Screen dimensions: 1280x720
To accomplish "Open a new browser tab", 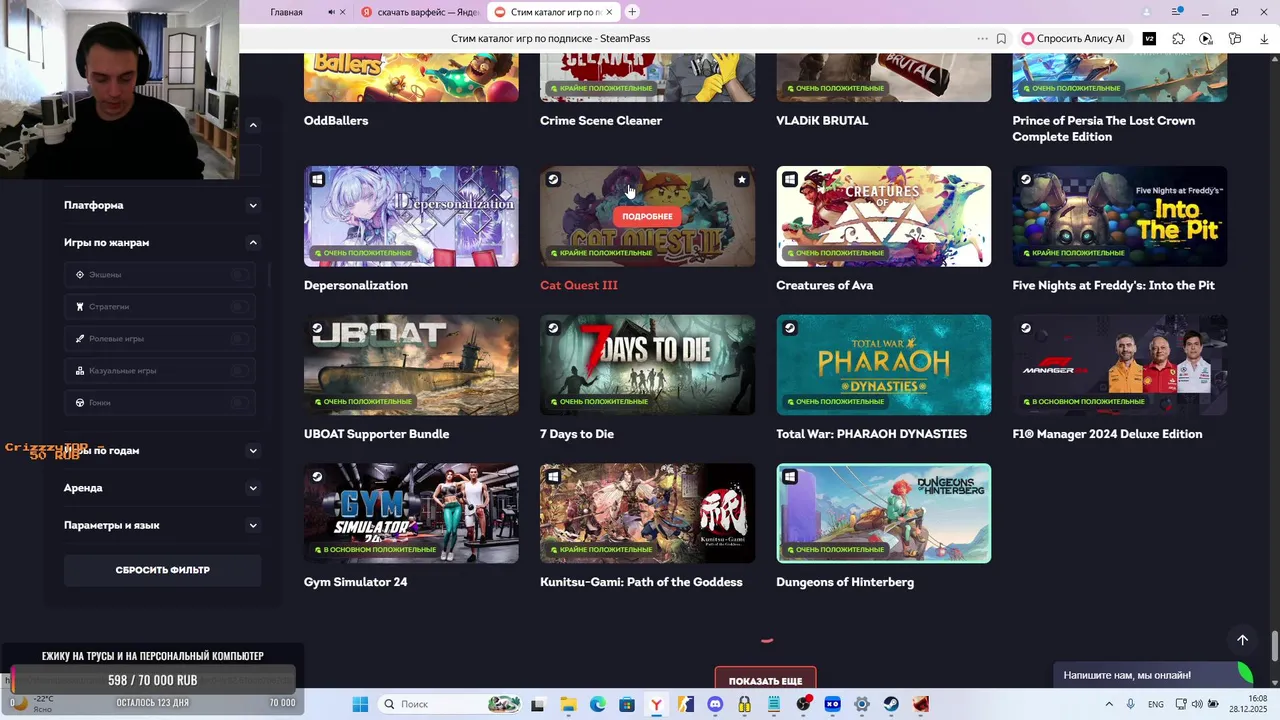I will click(632, 12).
